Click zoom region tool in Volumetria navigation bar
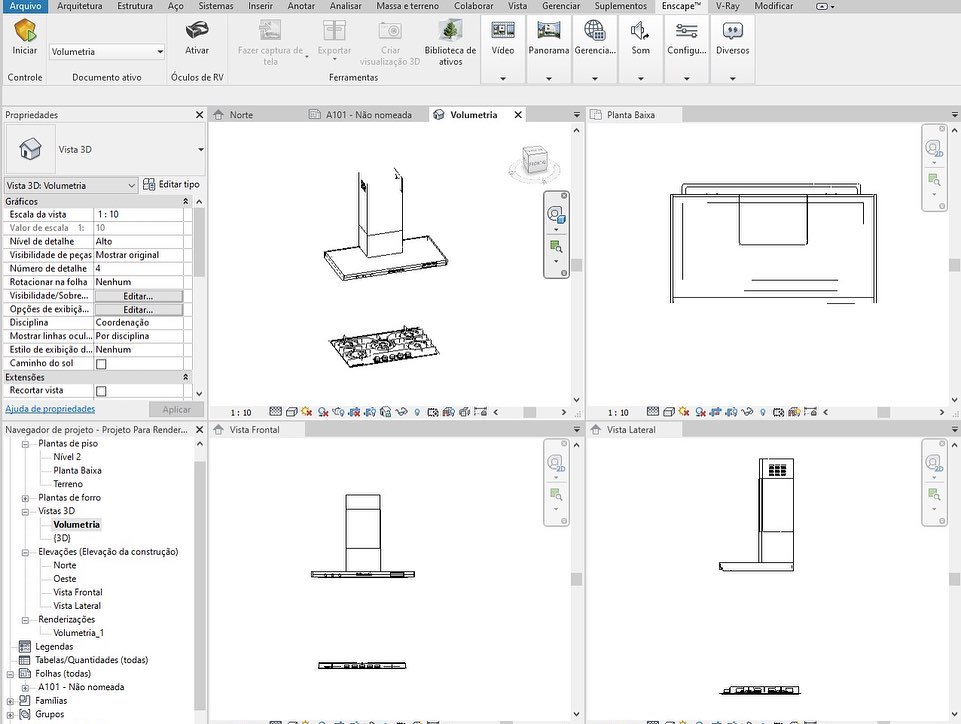The height and width of the screenshot is (724, 961). (556, 246)
